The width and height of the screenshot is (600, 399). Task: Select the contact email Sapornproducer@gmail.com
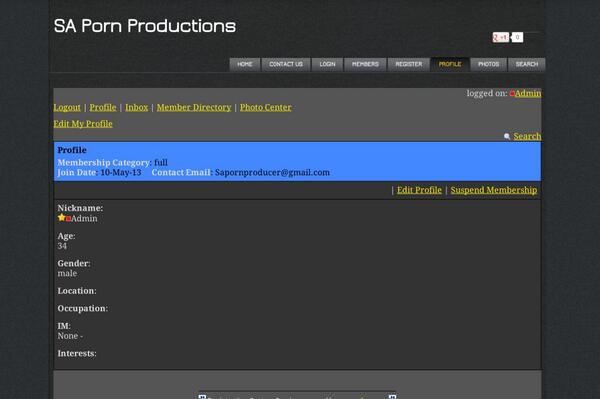[x=272, y=173]
